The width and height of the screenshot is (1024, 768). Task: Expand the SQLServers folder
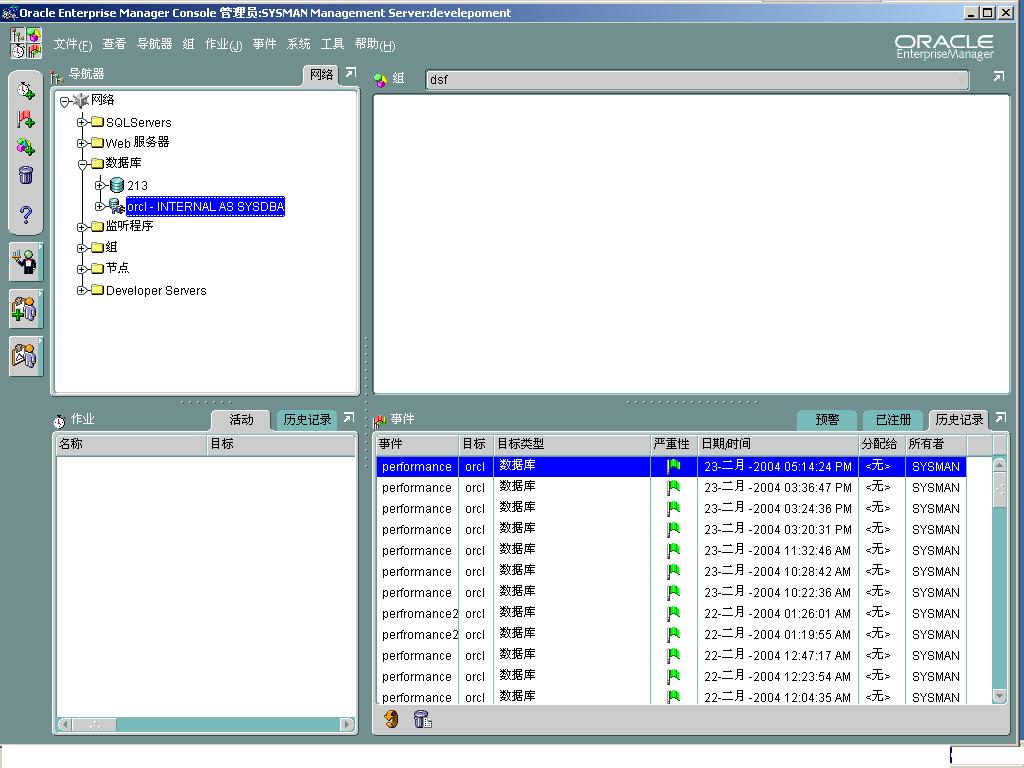[82, 122]
